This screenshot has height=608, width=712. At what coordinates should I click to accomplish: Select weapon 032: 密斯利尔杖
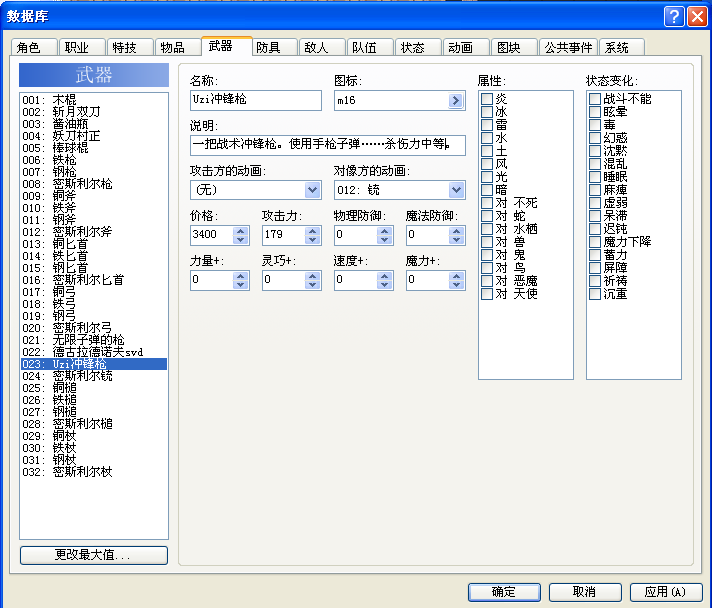coord(94,472)
